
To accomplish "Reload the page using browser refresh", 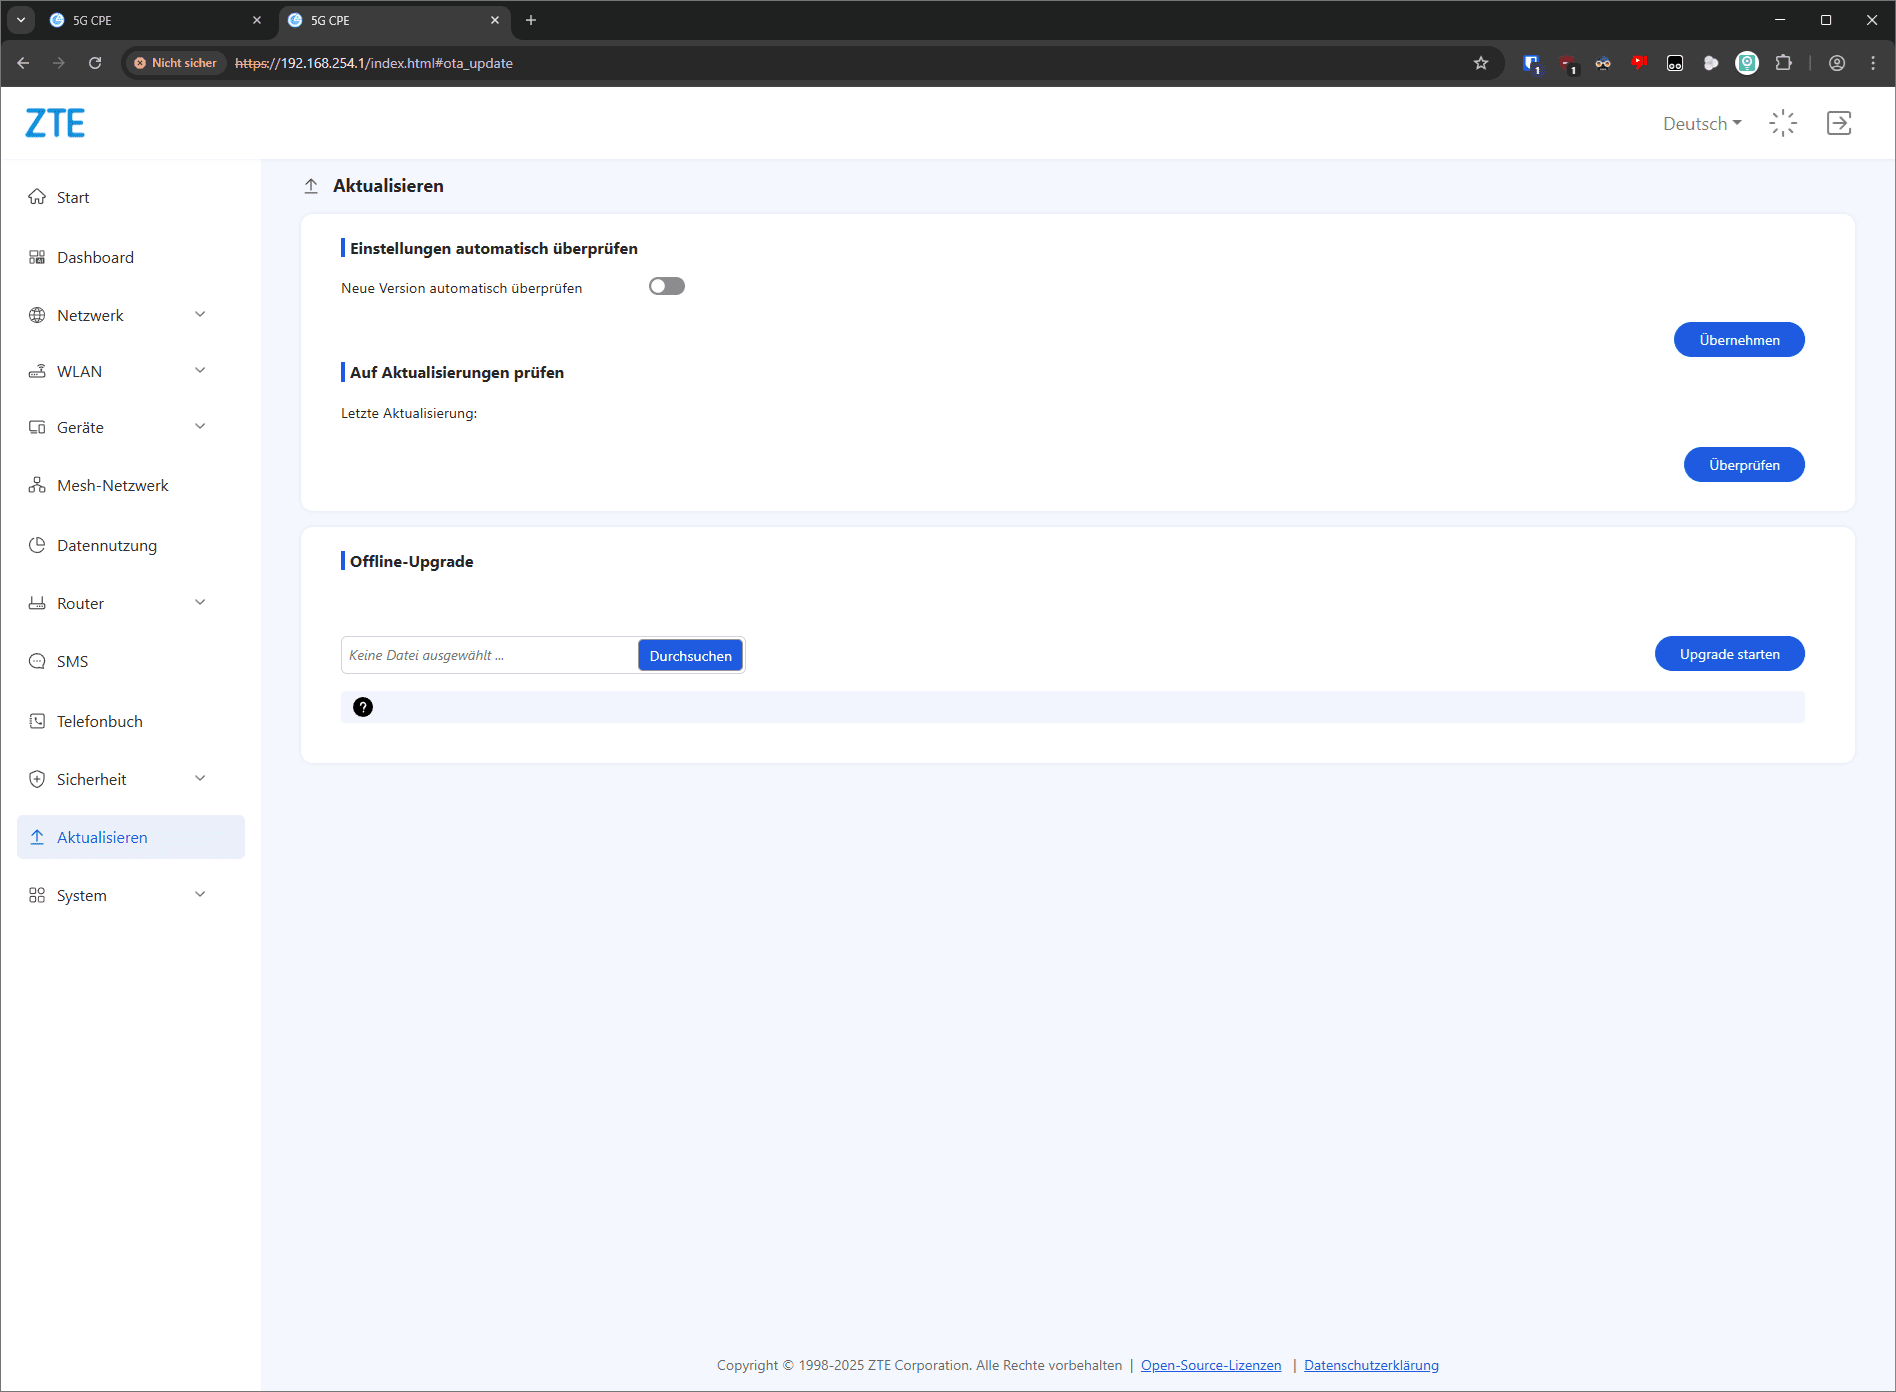I will coord(95,63).
